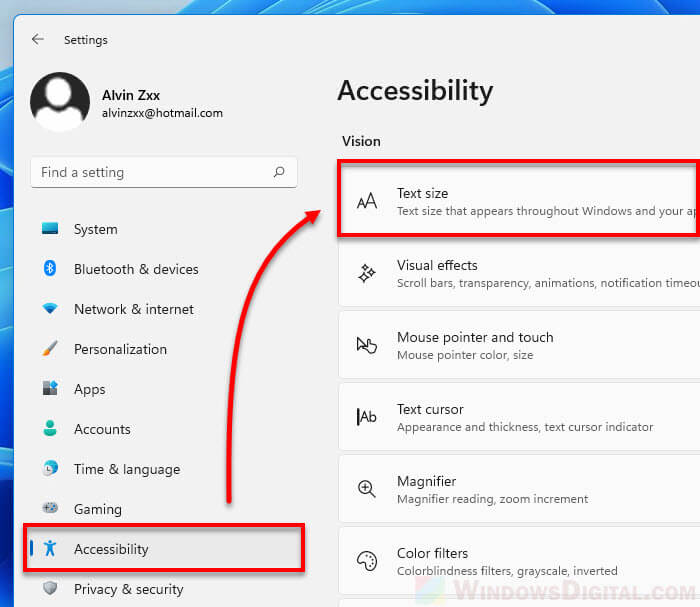Click the Alvin Zxx account name

[131, 95]
